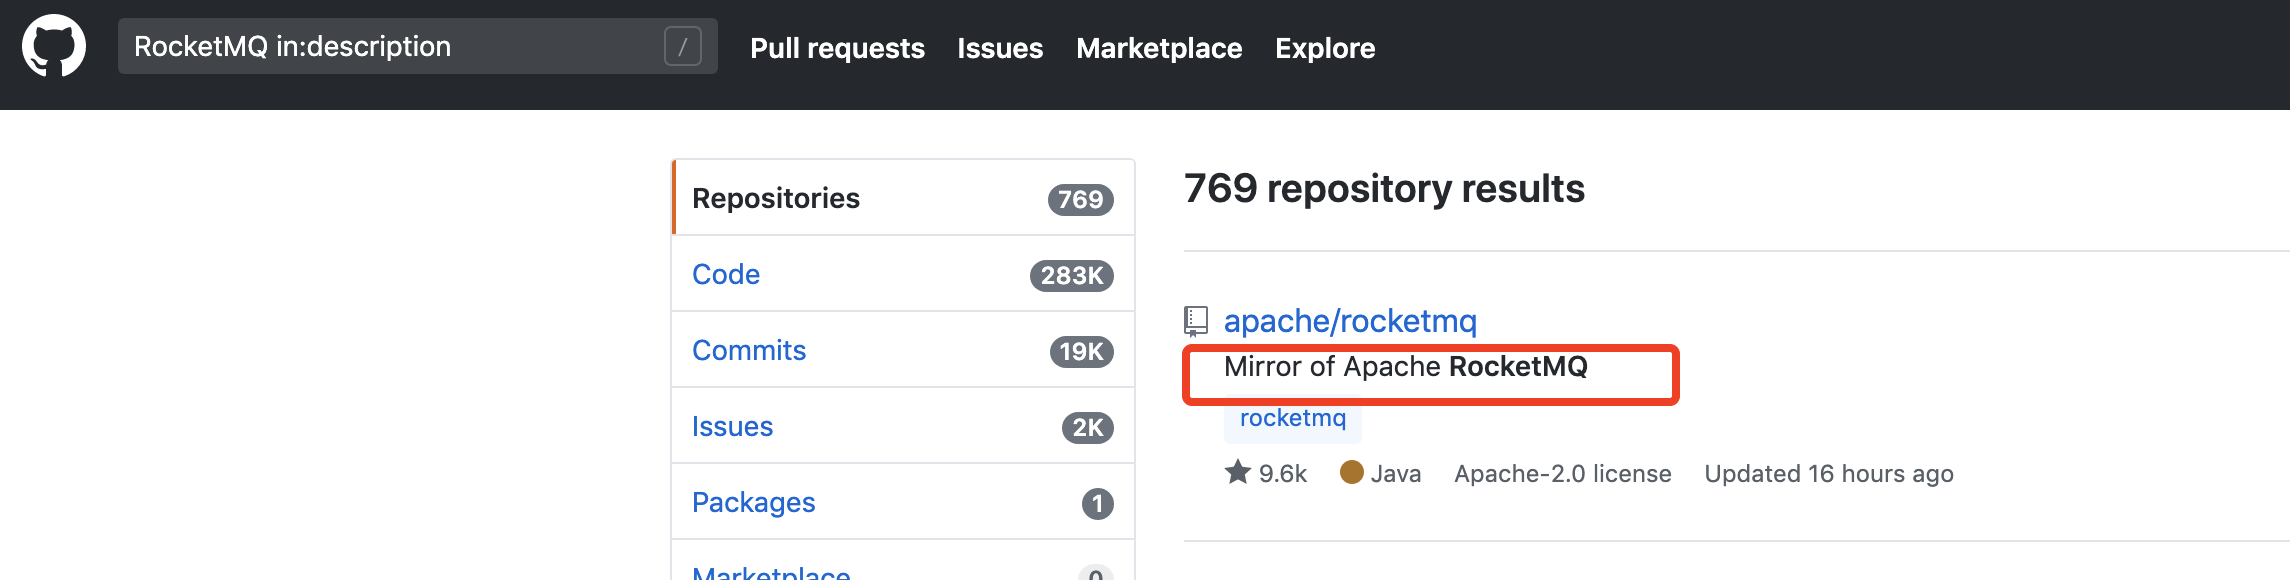Click the rocketmq topic tag
Viewport: 2290px width, 580px height.
point(1293,418)
